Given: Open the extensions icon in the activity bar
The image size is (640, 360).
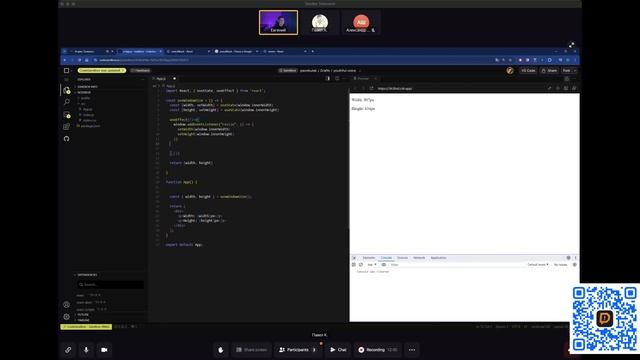Looking at the screenshot, I should click(x=67, y=127).
